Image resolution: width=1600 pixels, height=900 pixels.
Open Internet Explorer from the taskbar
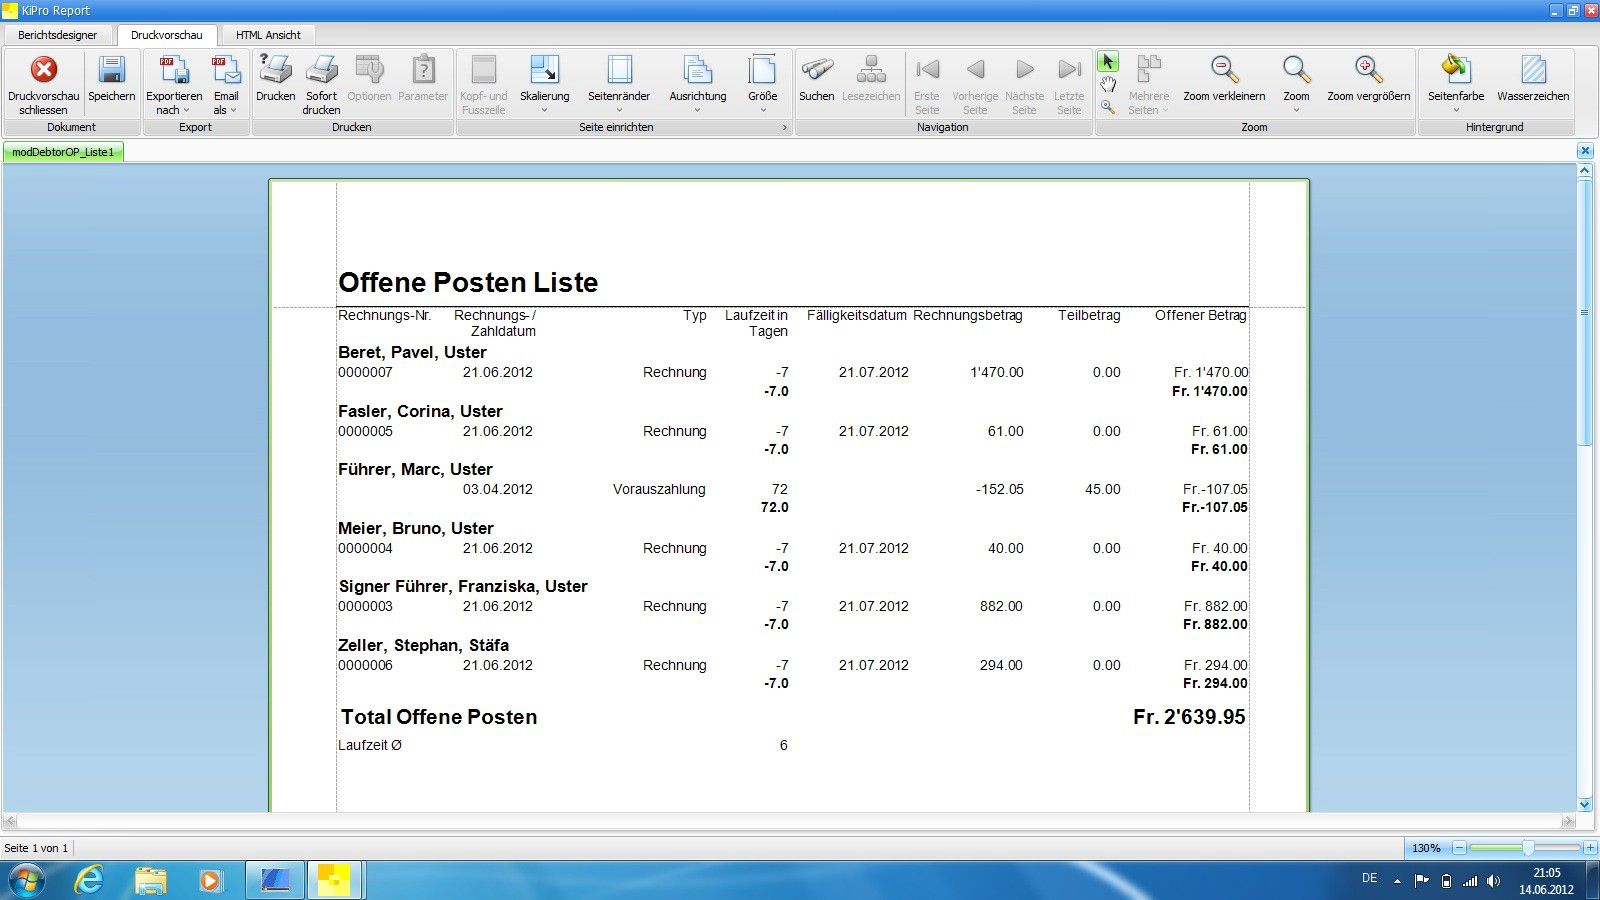[x=90, y=880]
